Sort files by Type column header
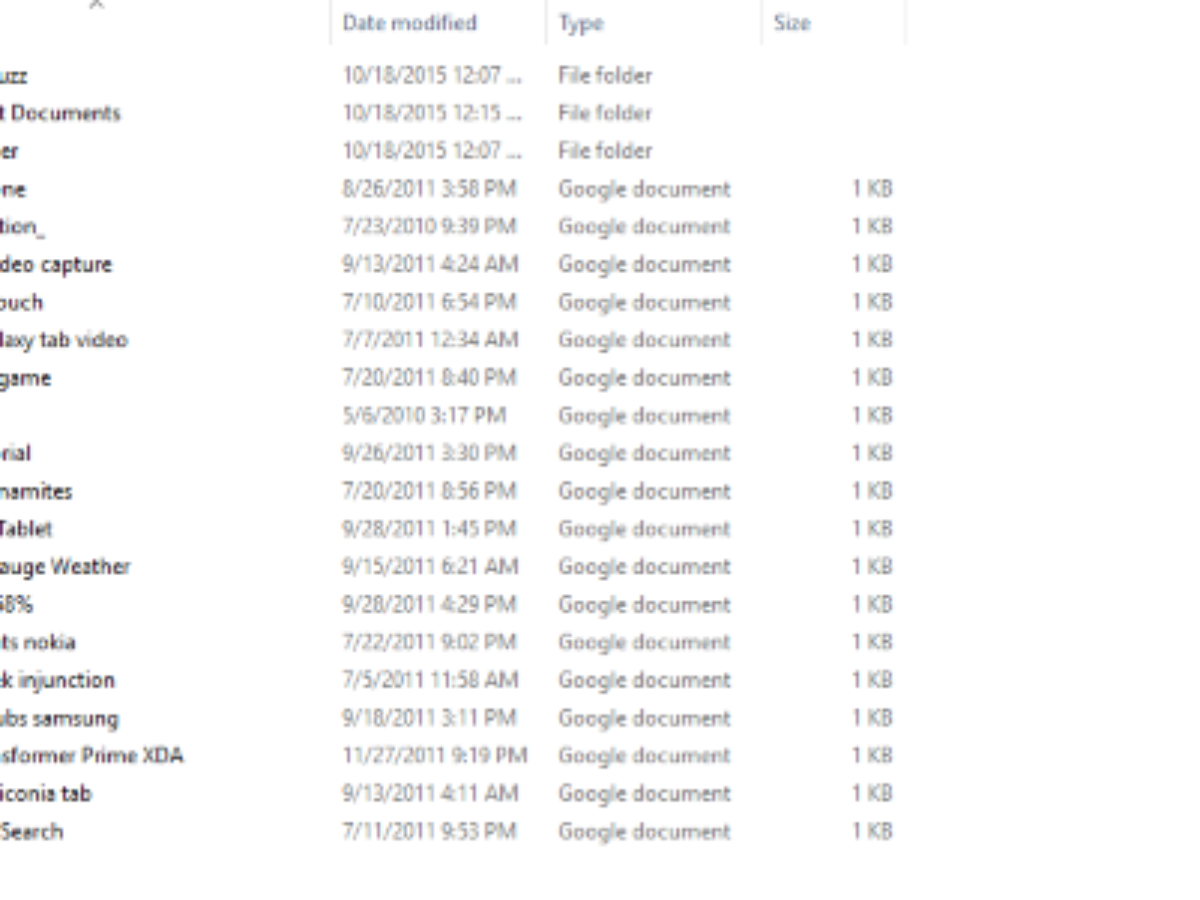The height and width of the screenshot is (900, 1200). 581,23
